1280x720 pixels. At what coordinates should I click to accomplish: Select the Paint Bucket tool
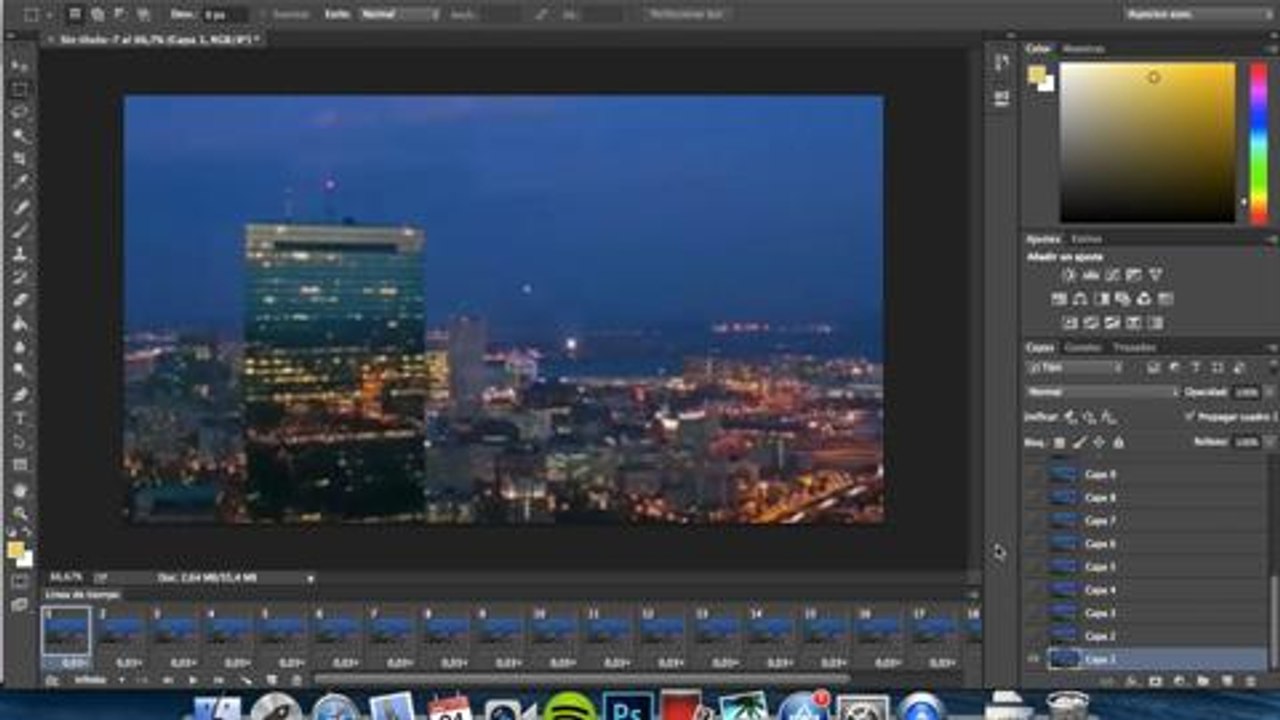pos(19,323)
